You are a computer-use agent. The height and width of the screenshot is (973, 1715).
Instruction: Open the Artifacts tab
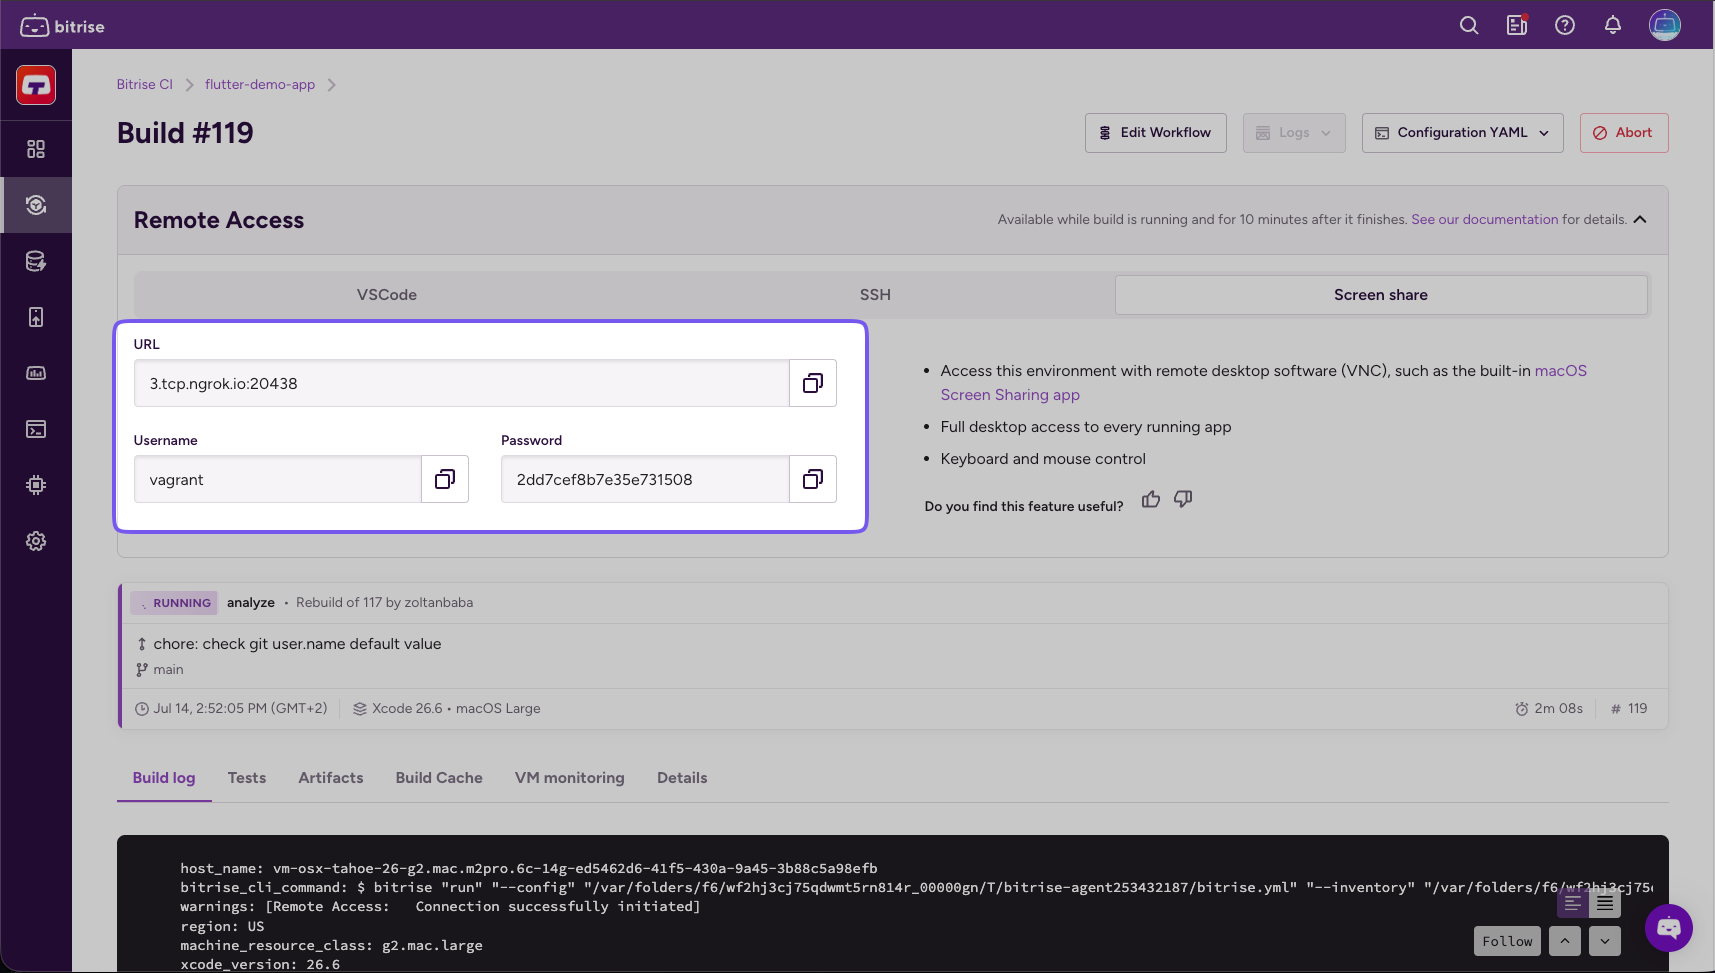[331, 778]
